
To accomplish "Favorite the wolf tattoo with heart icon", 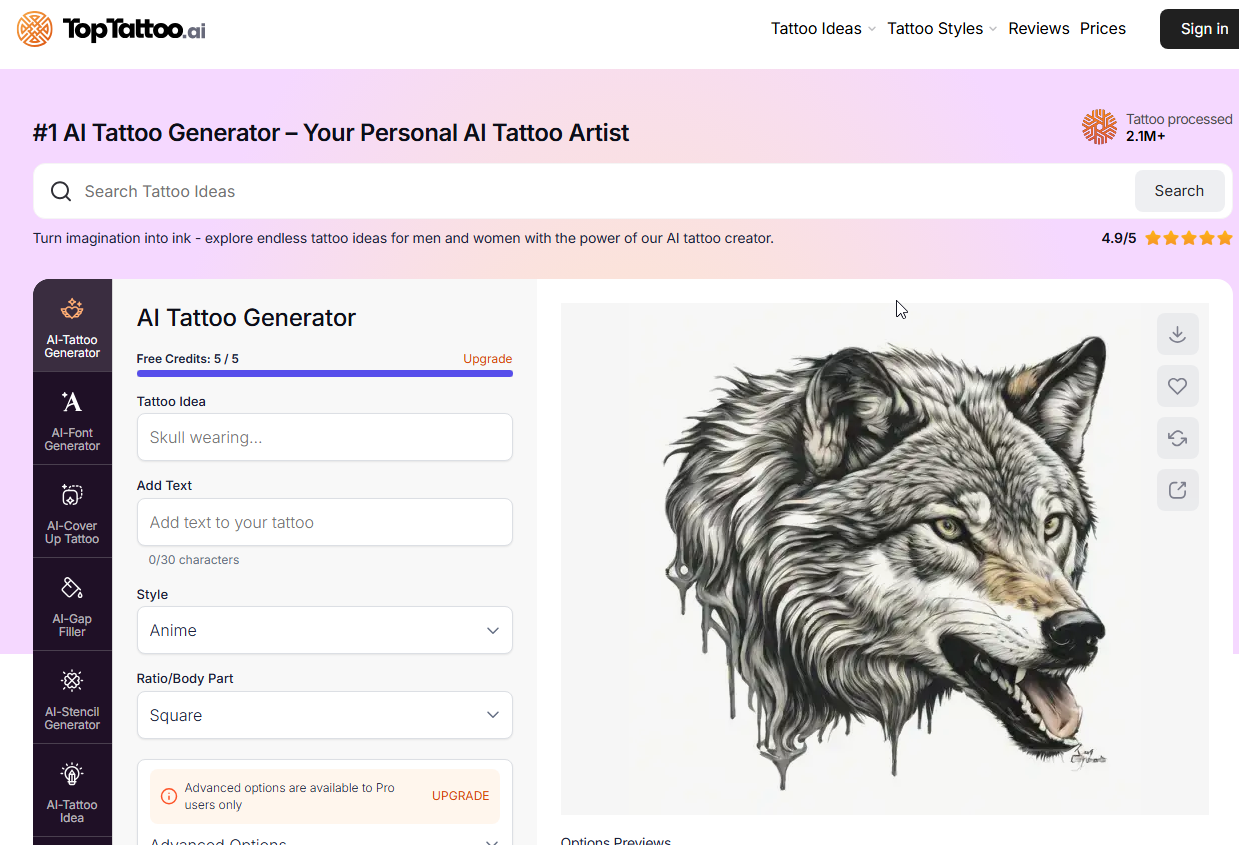I will point(1177,386).
